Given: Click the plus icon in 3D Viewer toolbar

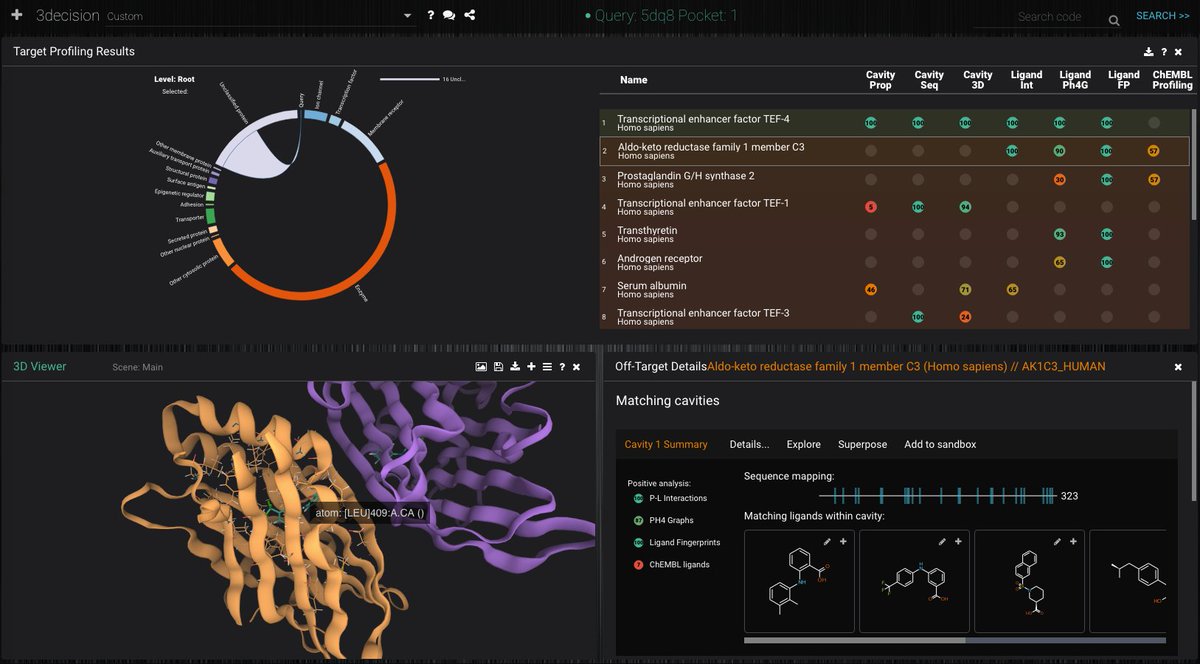Looking at the screenshot, I should click(x=531, y=367).
